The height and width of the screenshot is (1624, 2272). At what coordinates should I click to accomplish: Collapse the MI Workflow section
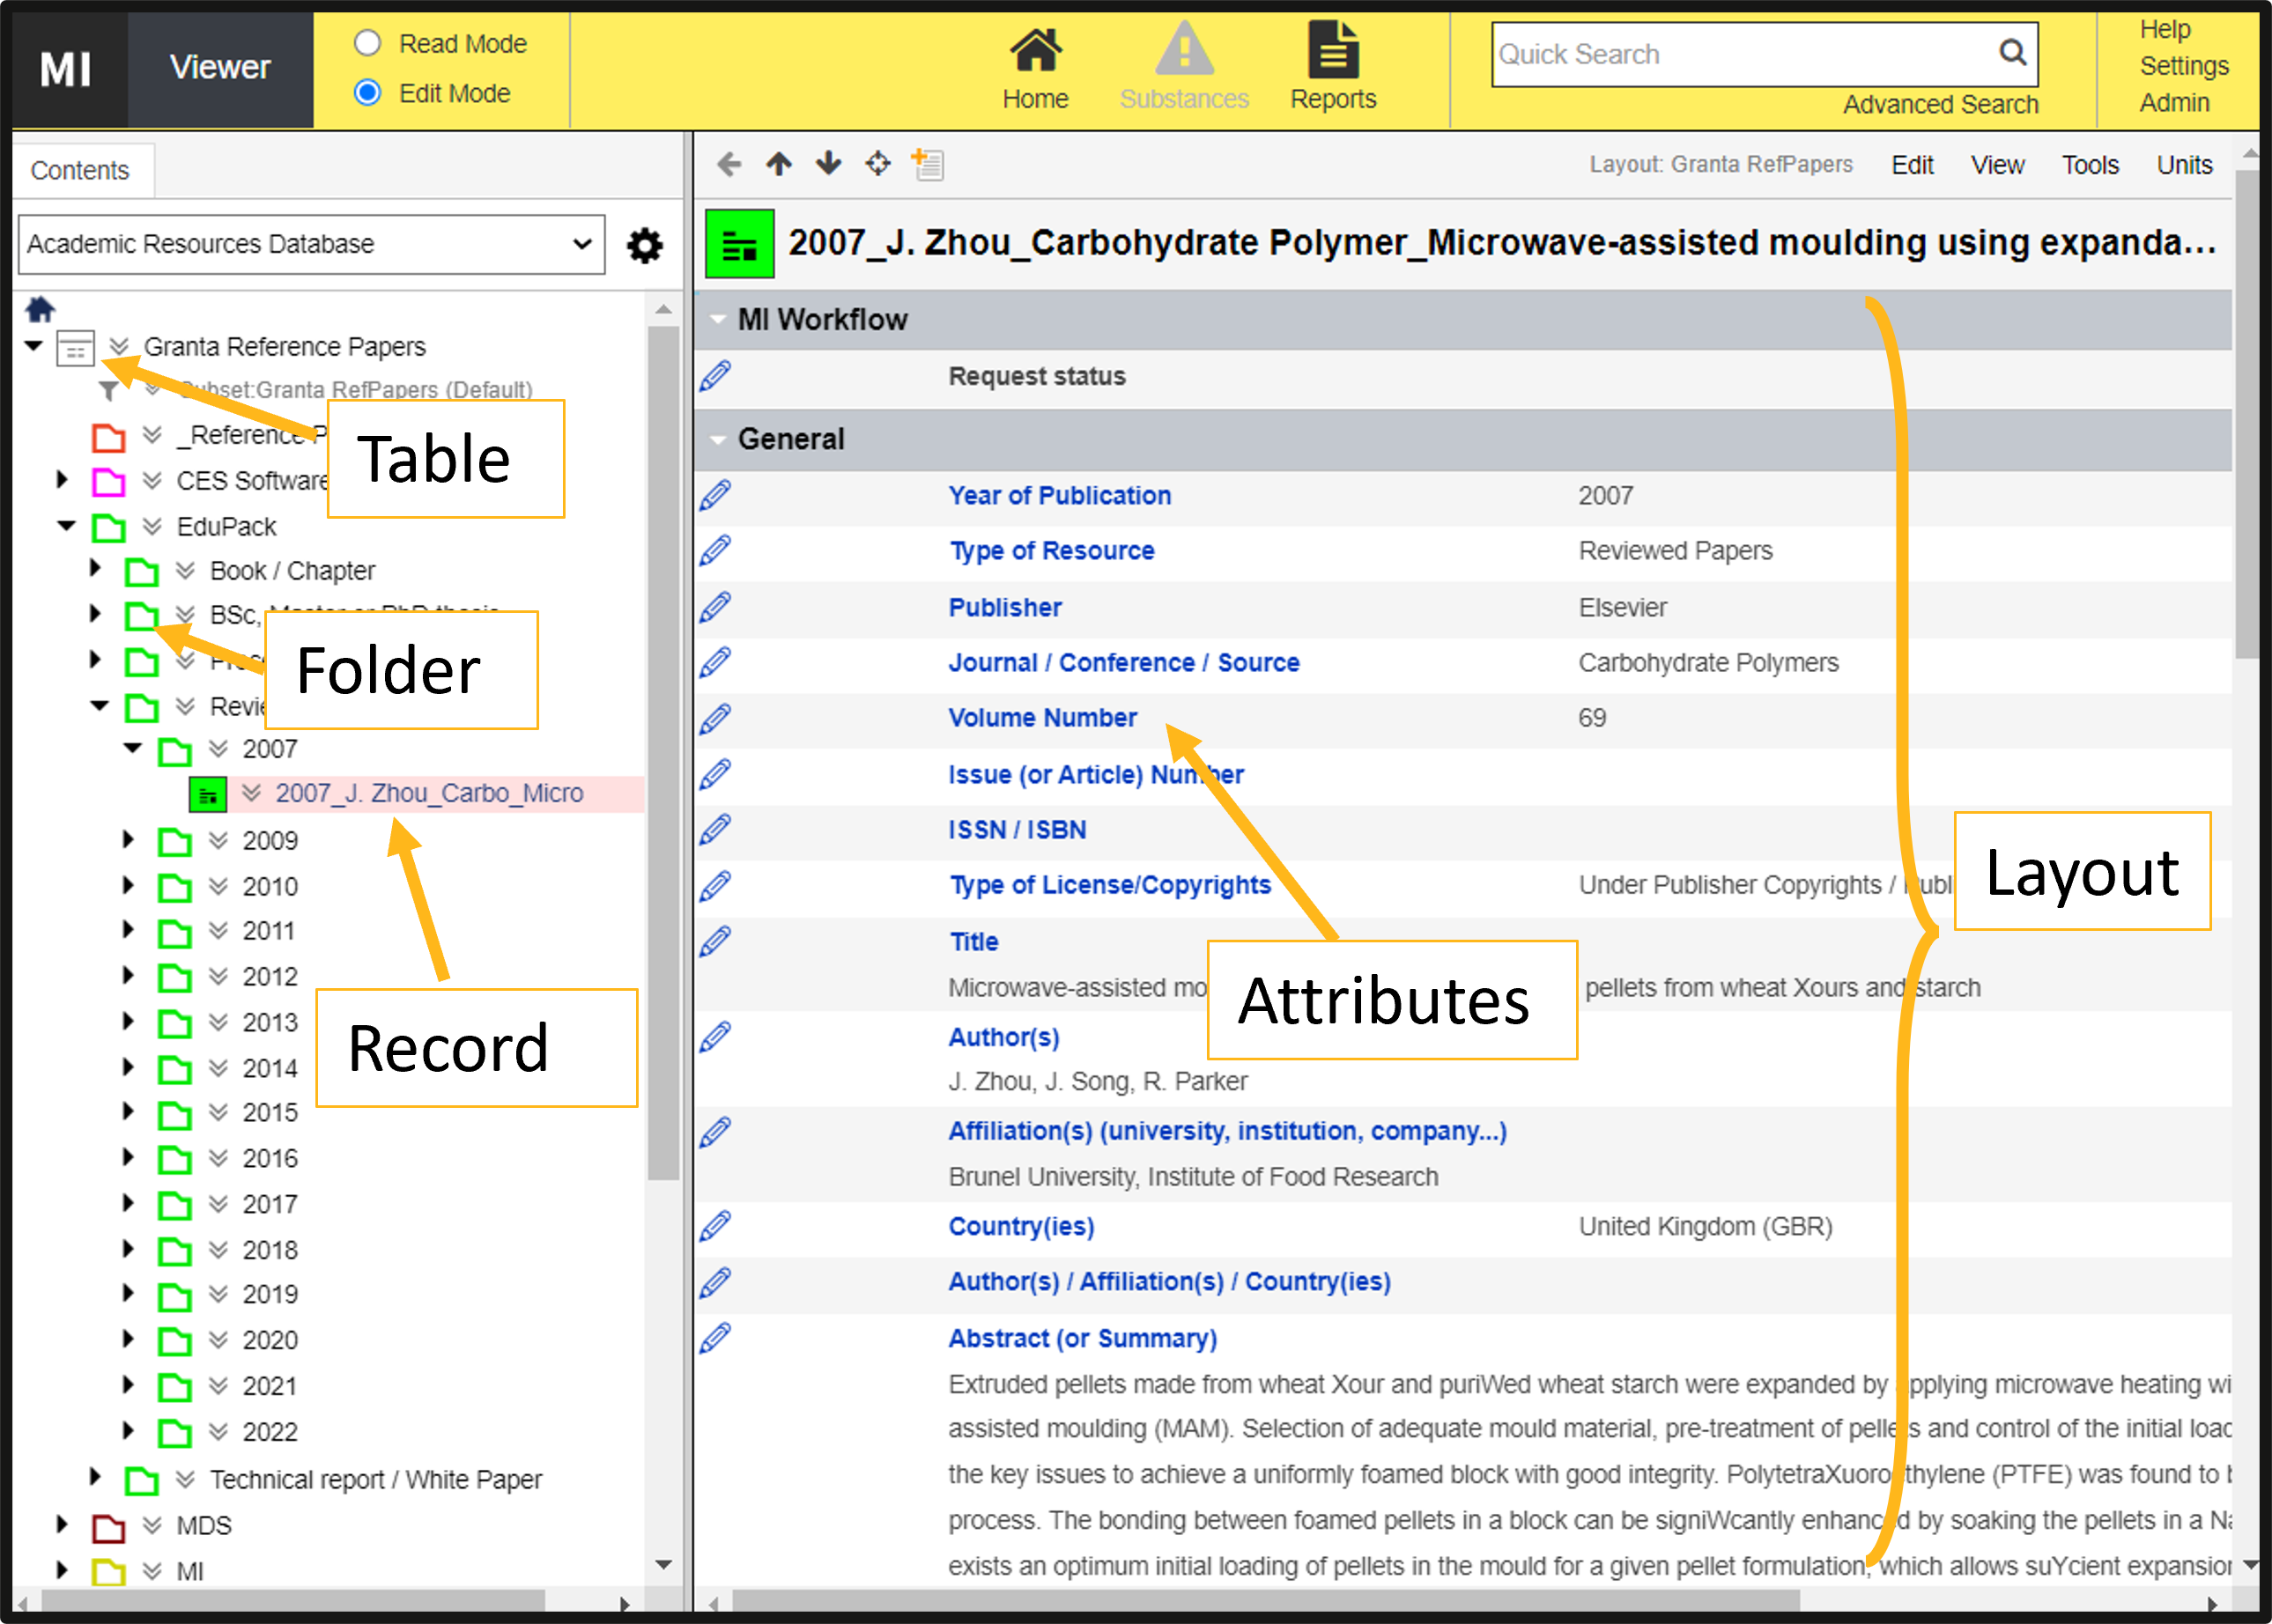click(717, 320)
